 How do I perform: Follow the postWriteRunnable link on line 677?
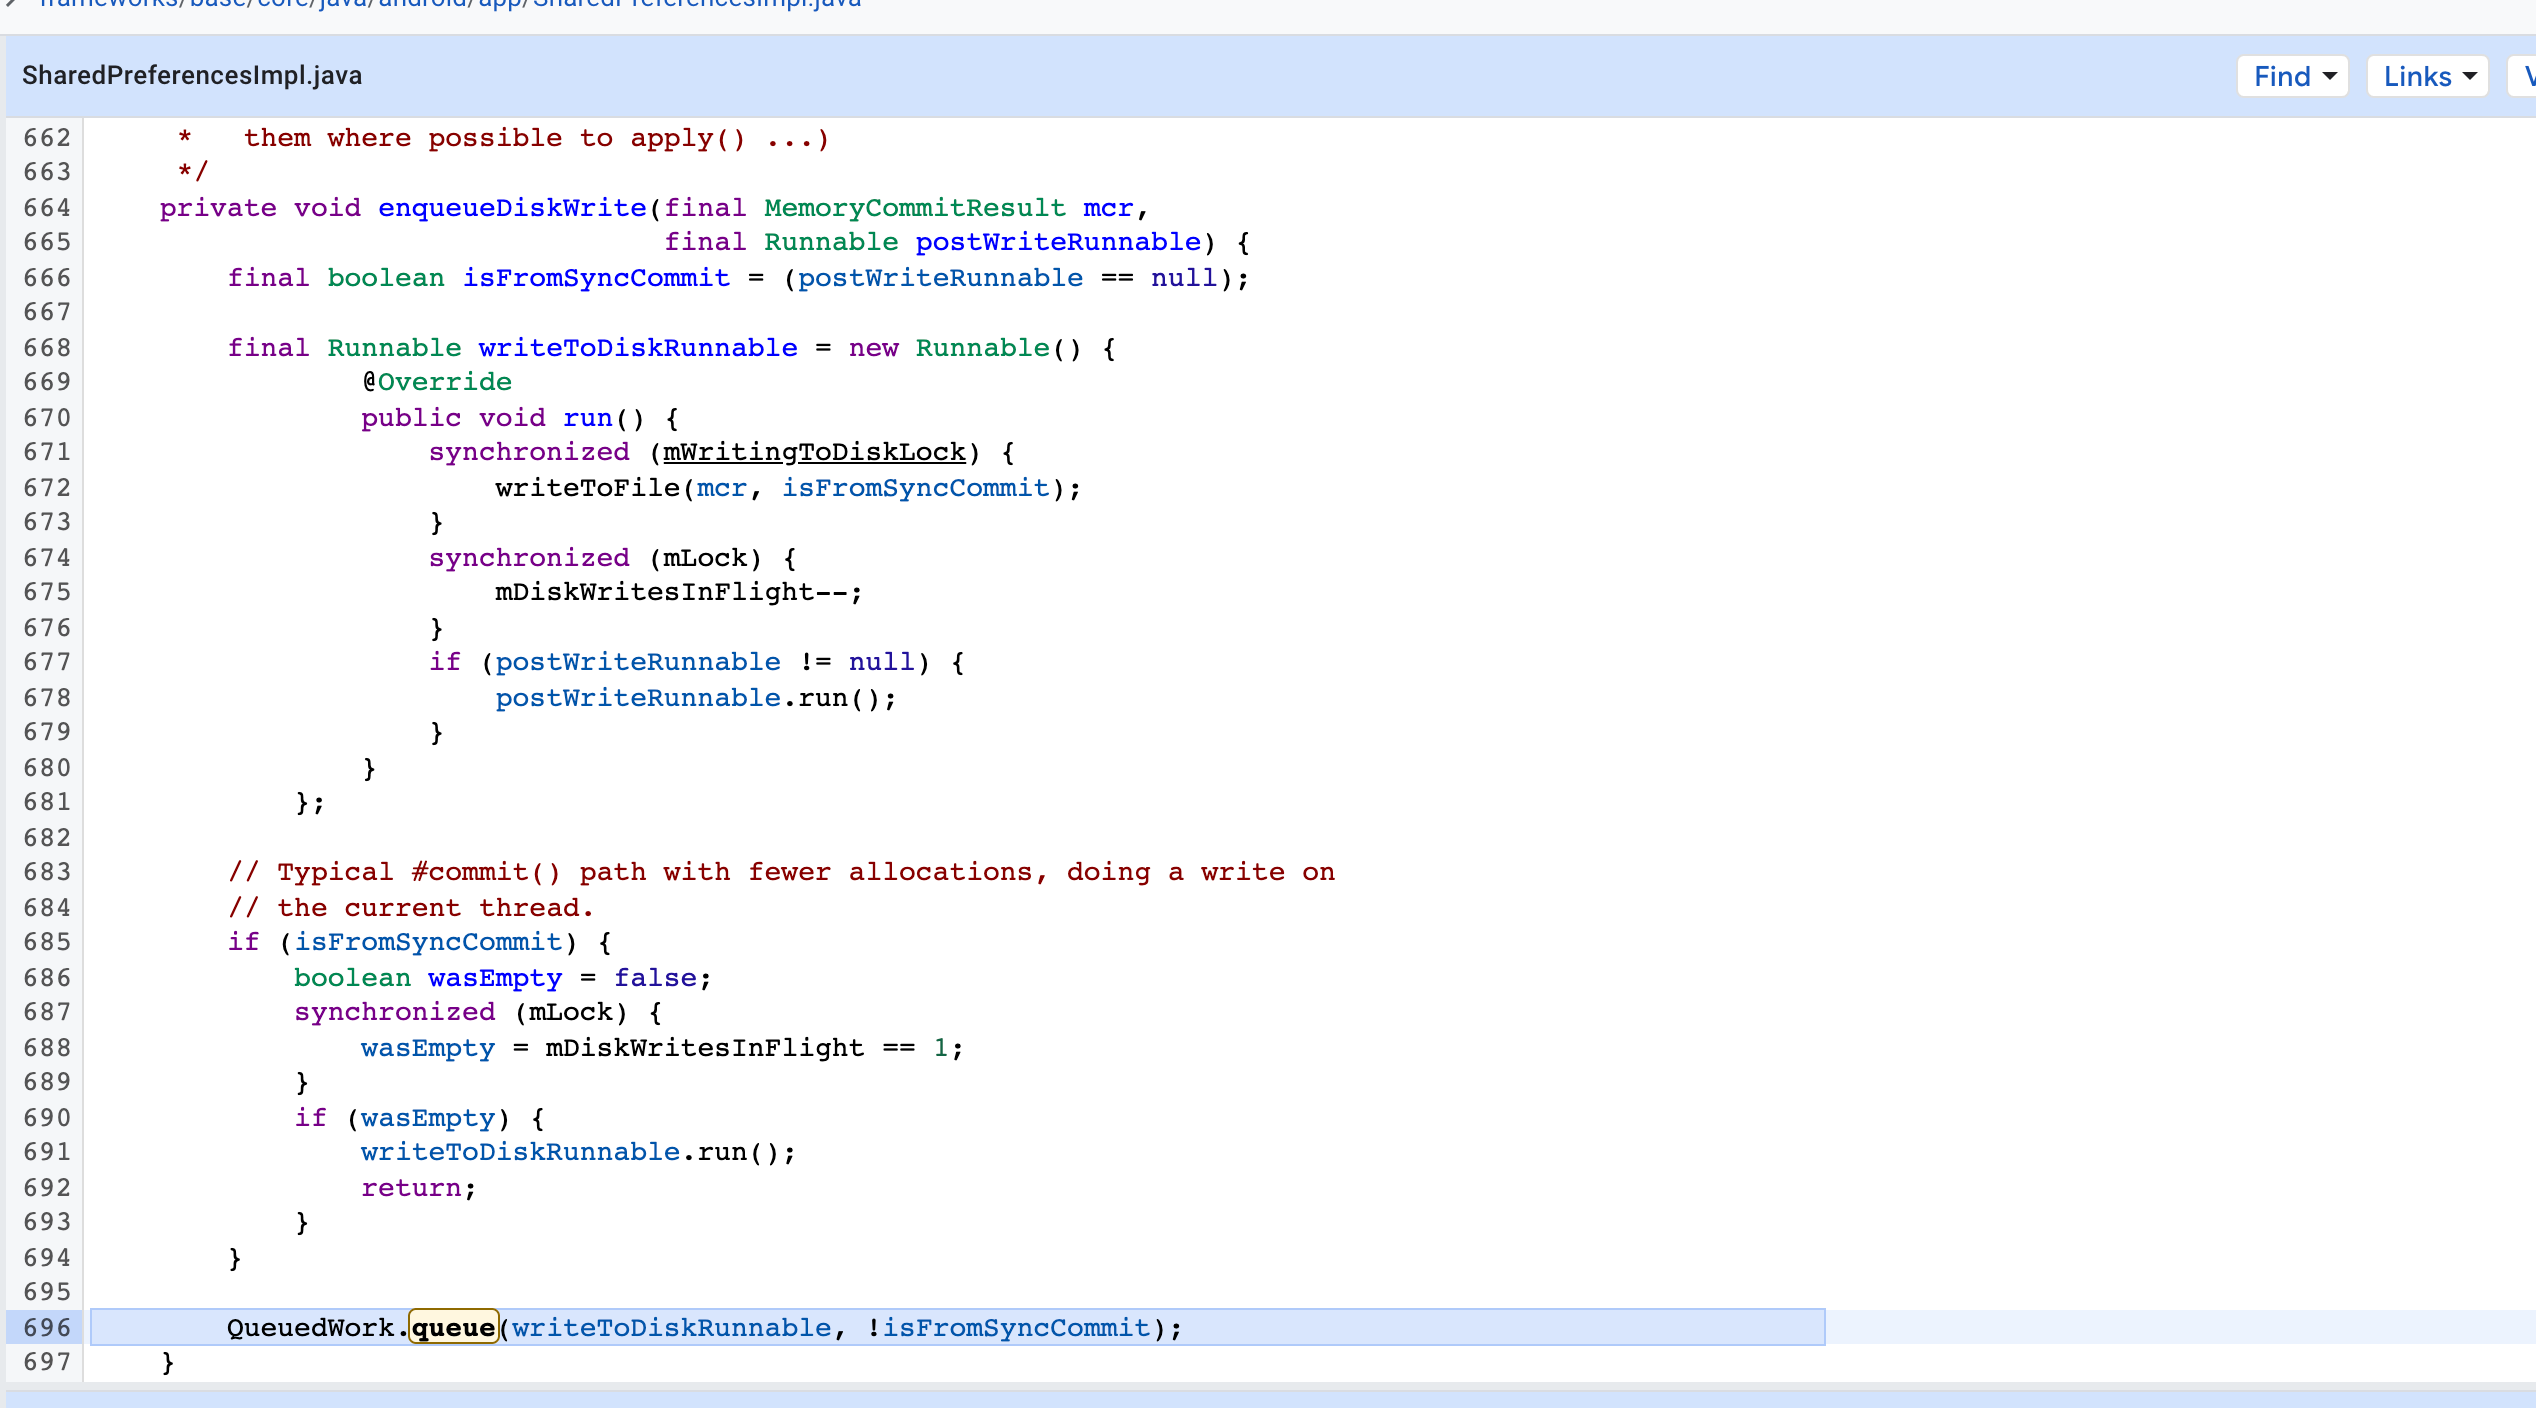click(639, 661)
